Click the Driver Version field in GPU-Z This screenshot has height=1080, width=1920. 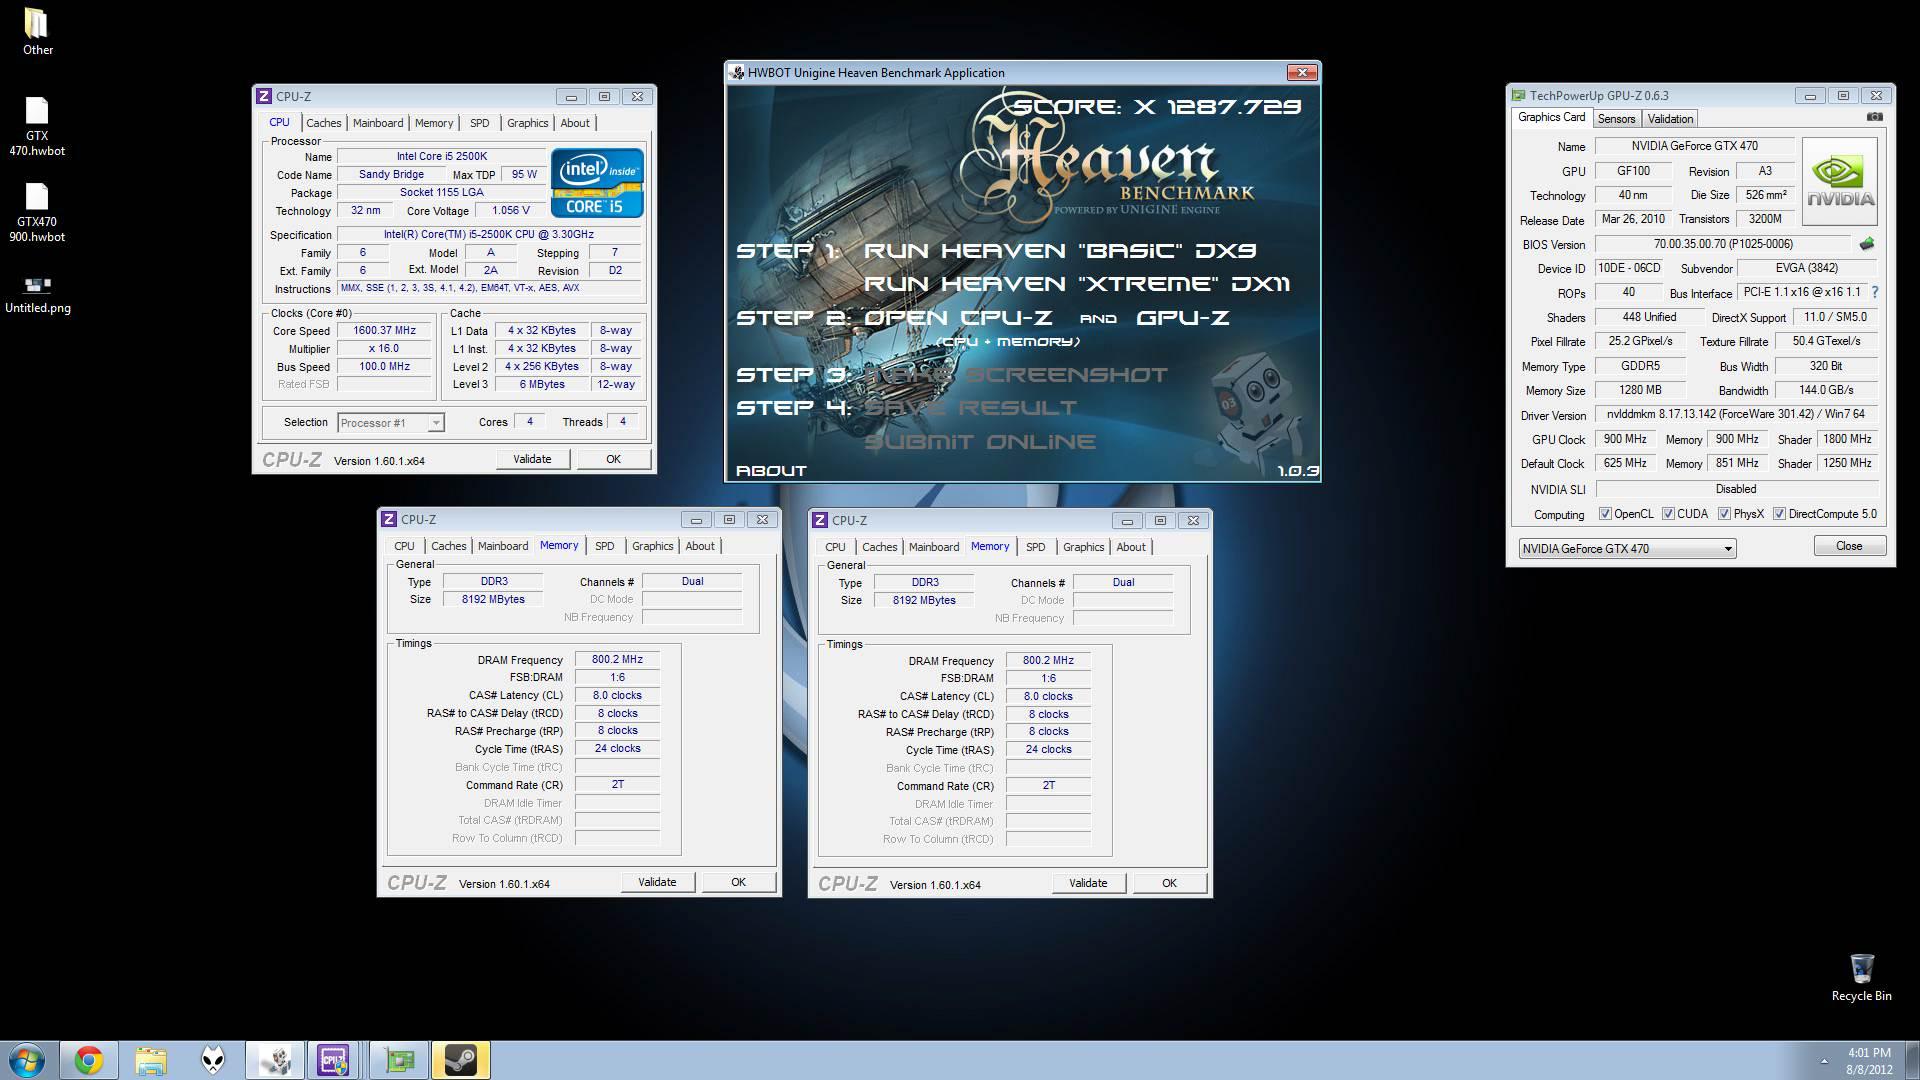(1736, 414)
